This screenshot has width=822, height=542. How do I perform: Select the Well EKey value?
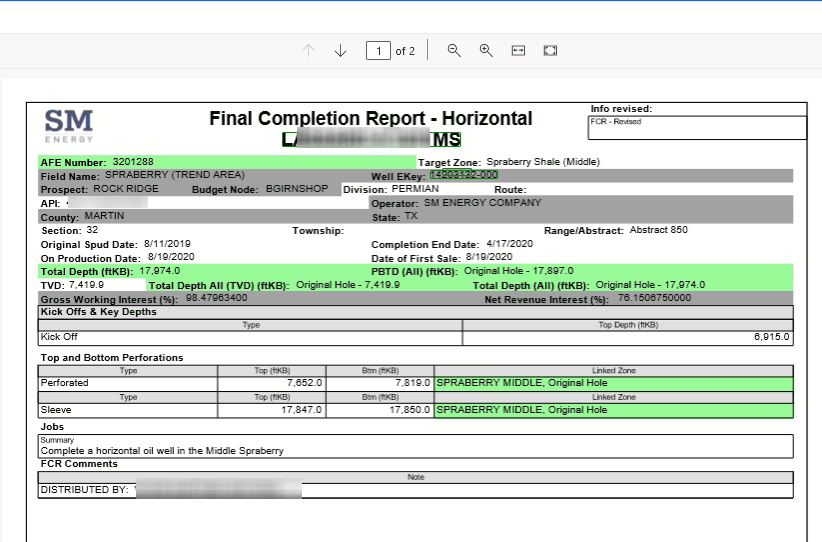coord(463,175)
